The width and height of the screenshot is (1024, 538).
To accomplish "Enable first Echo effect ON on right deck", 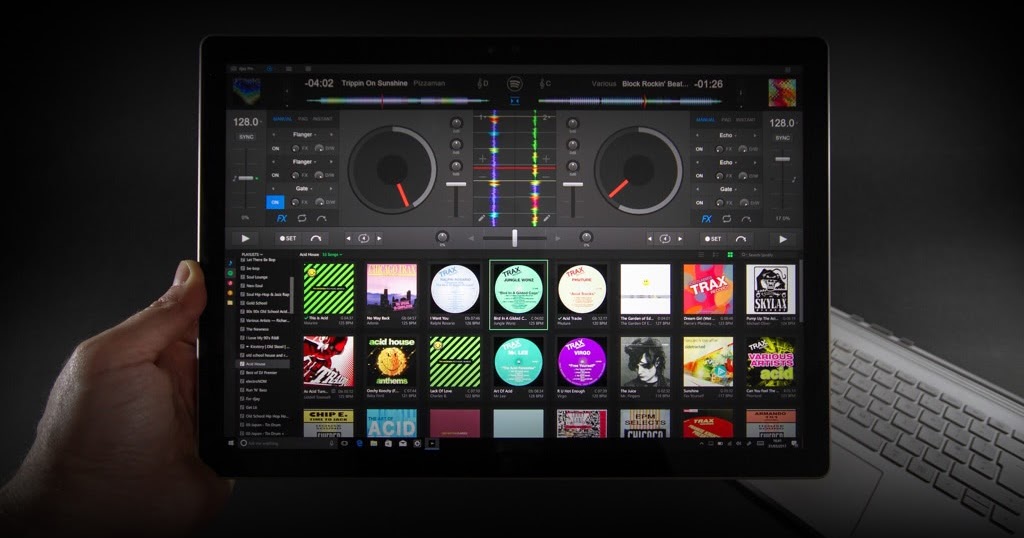I will (x=699, y=149).
